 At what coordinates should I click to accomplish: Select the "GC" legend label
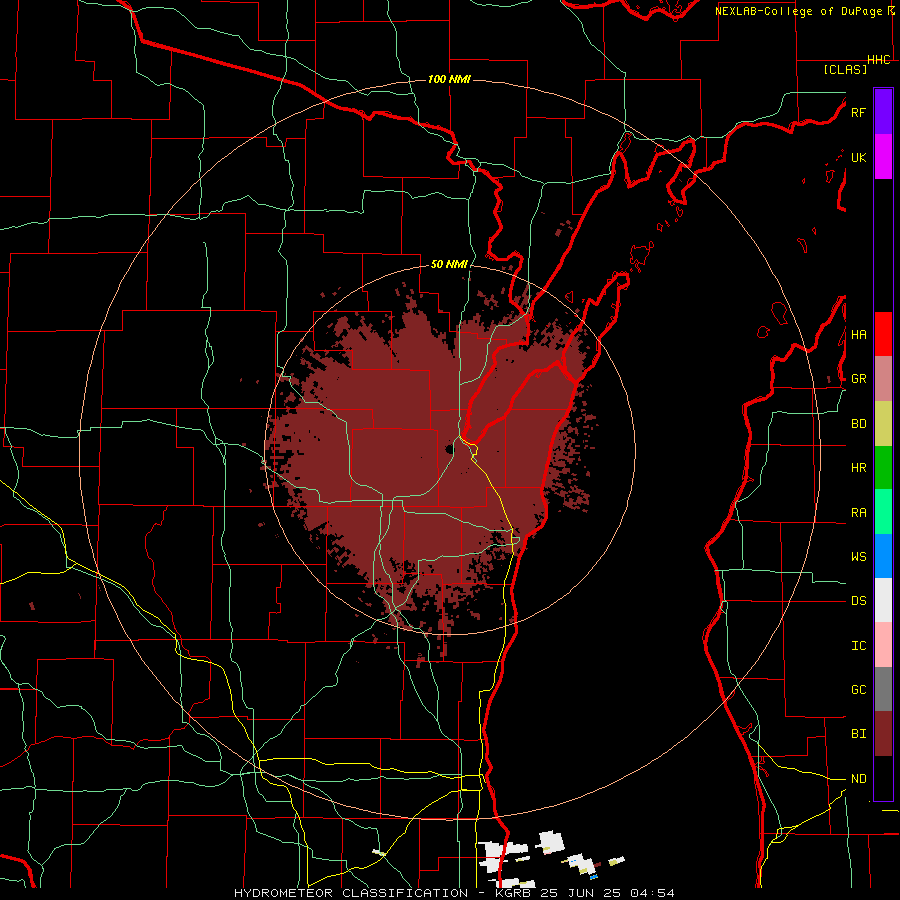coord(858,690)
